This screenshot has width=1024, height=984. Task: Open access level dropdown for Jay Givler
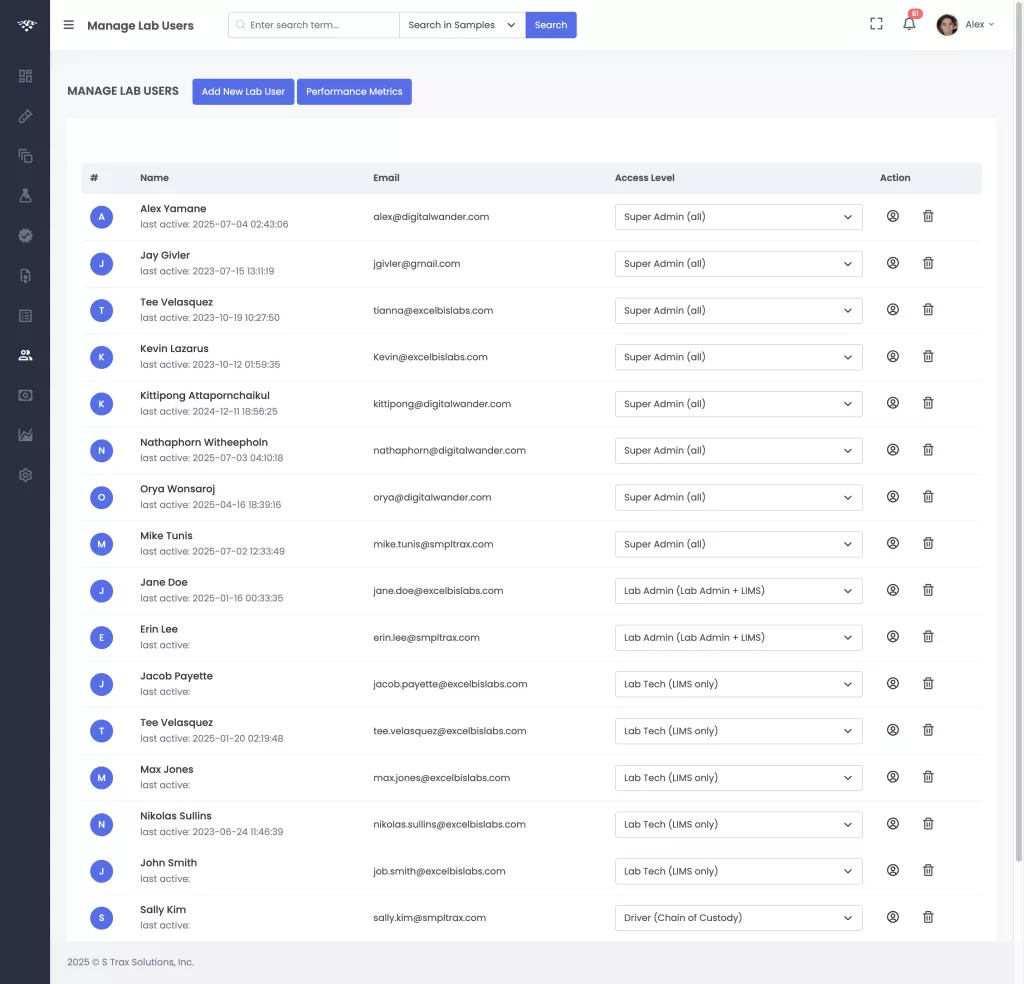[x=738, y=264]
